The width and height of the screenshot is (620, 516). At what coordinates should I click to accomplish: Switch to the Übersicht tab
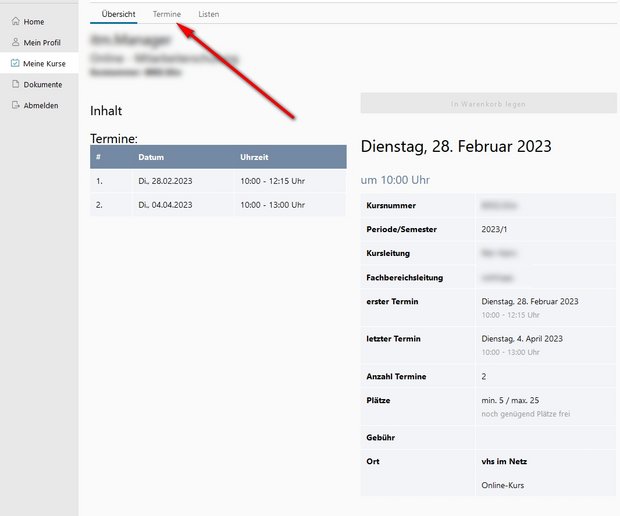(x=118, y=14)
